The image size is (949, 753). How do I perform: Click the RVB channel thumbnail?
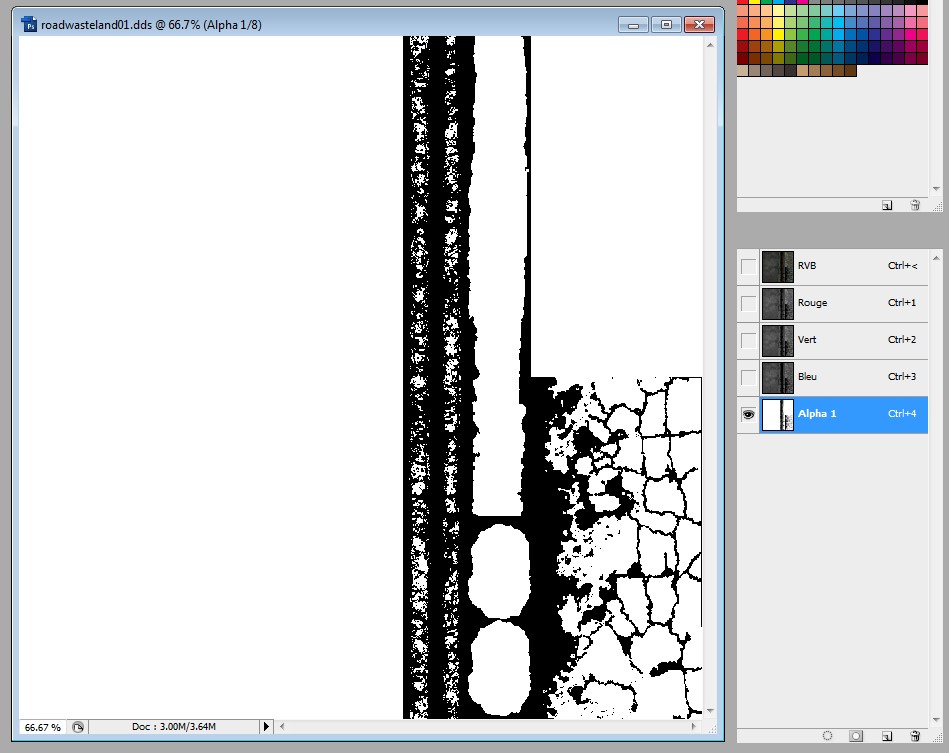click(x=778, y=267)
